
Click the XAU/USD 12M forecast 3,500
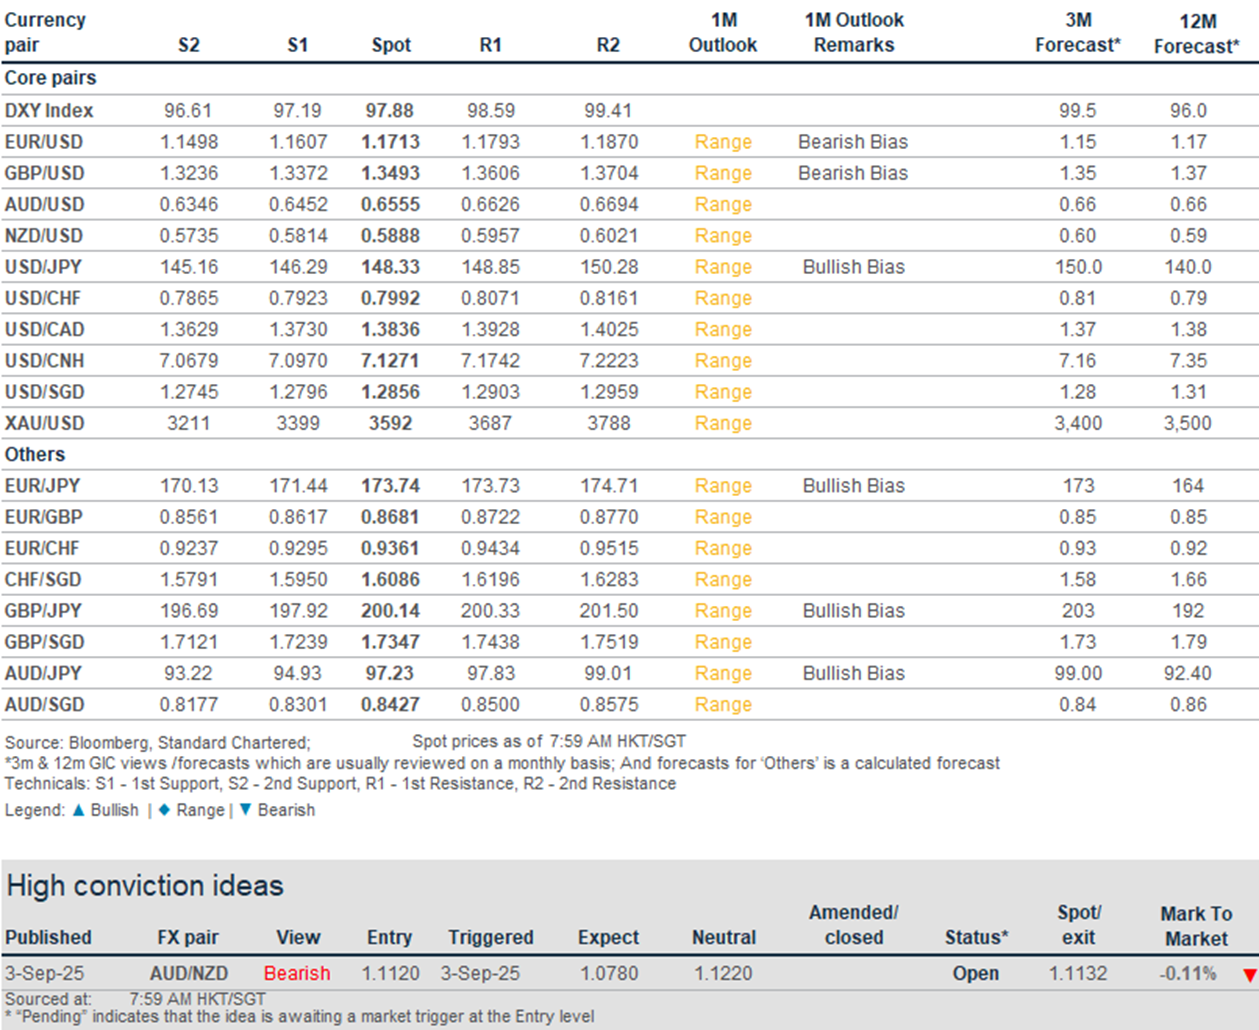pos(1188,423)
